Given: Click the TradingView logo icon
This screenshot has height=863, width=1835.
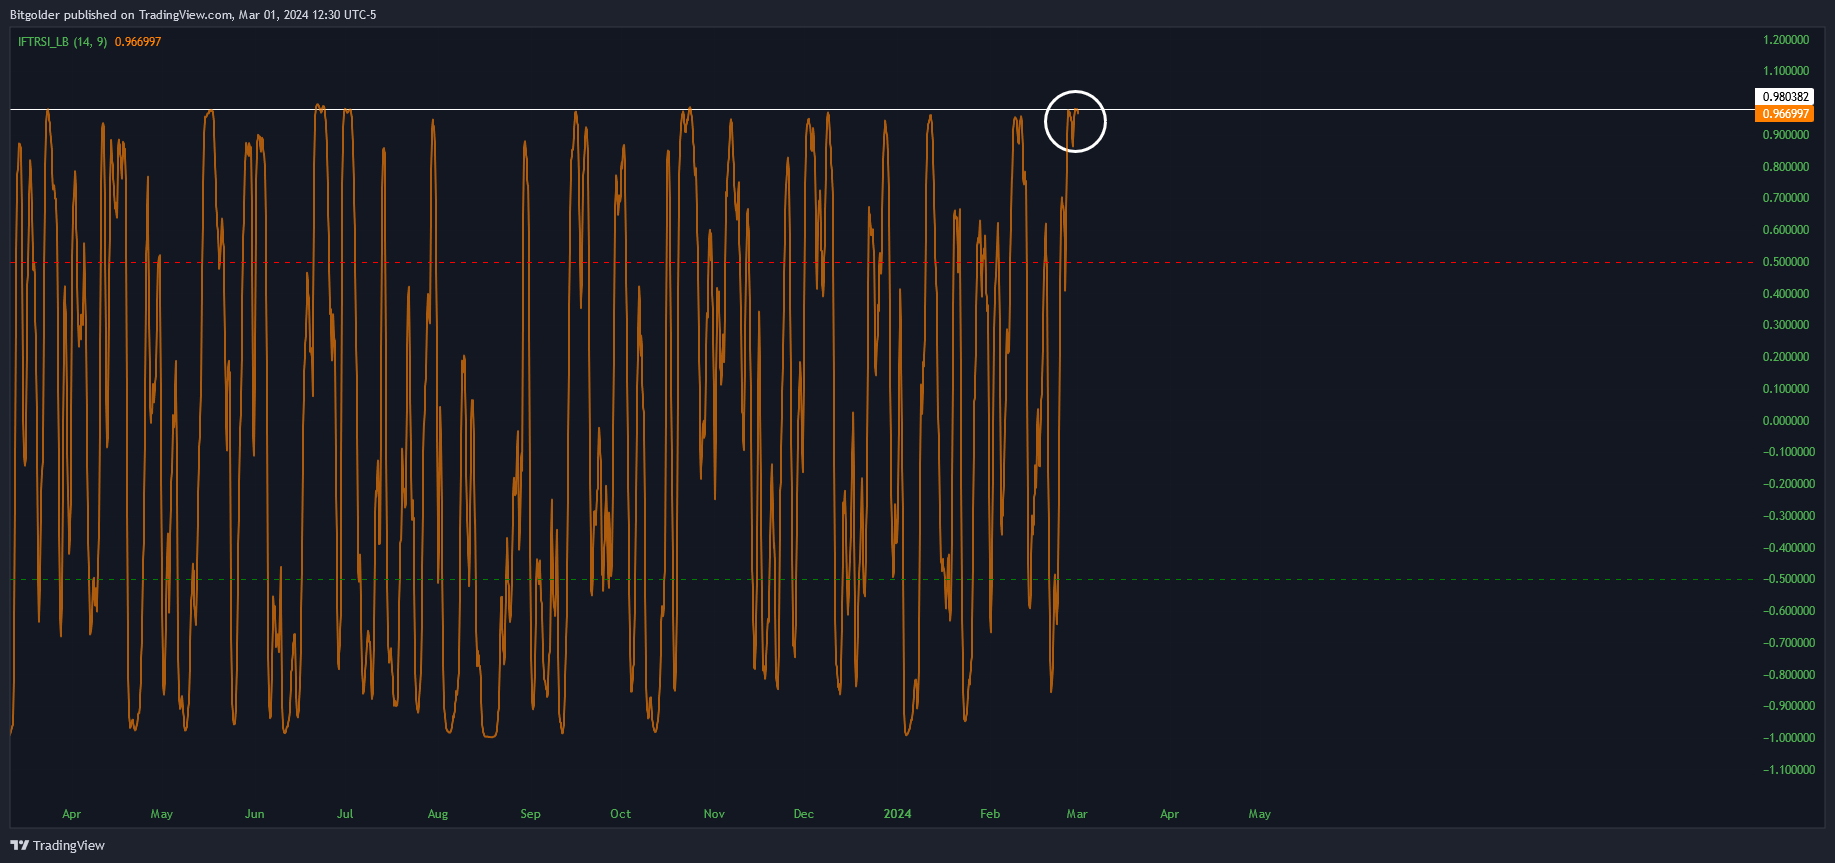Looking at the screenshot, I should [20, 845].
